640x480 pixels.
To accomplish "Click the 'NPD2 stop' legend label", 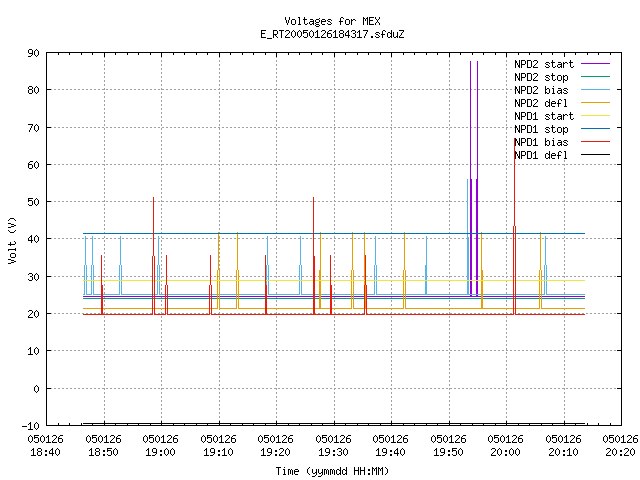I will (541, 77).
